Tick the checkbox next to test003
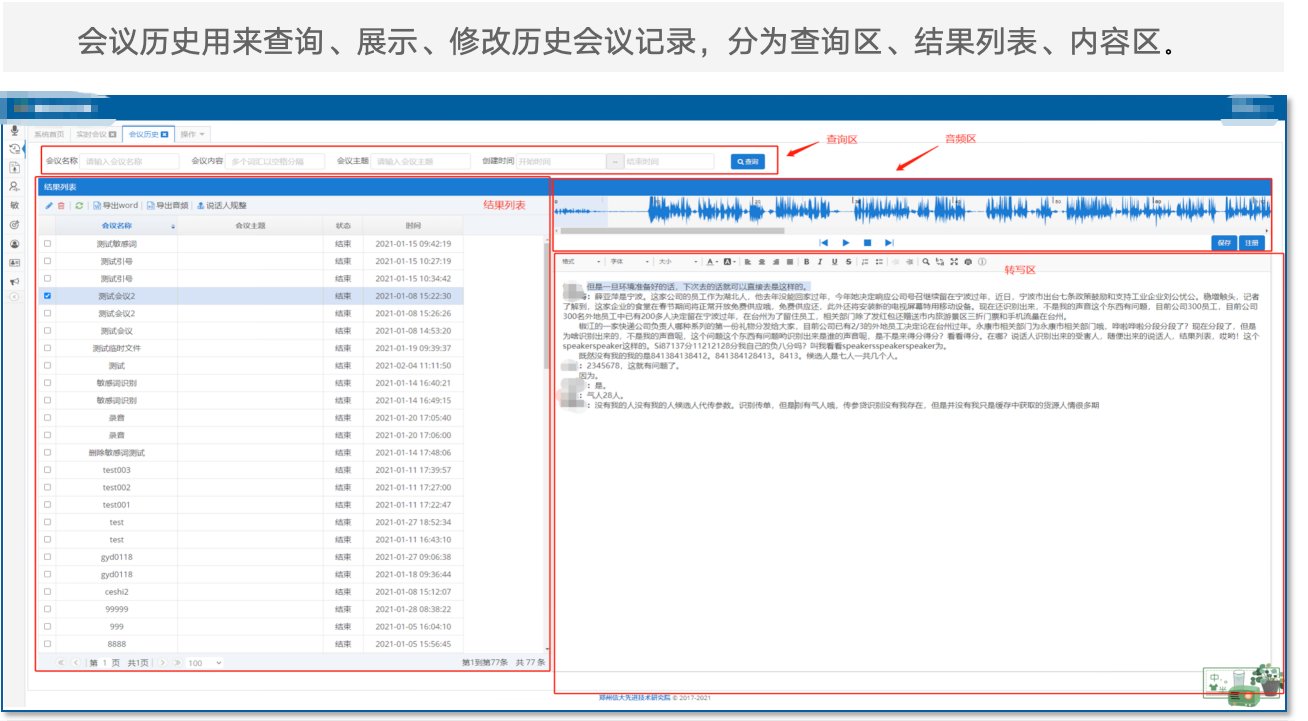 point(47,470)
